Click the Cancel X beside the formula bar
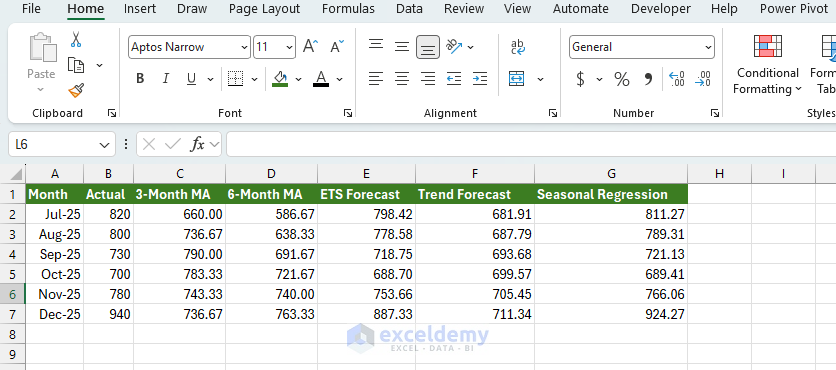Viewport: 836px width, 370px height. [149, 144]
